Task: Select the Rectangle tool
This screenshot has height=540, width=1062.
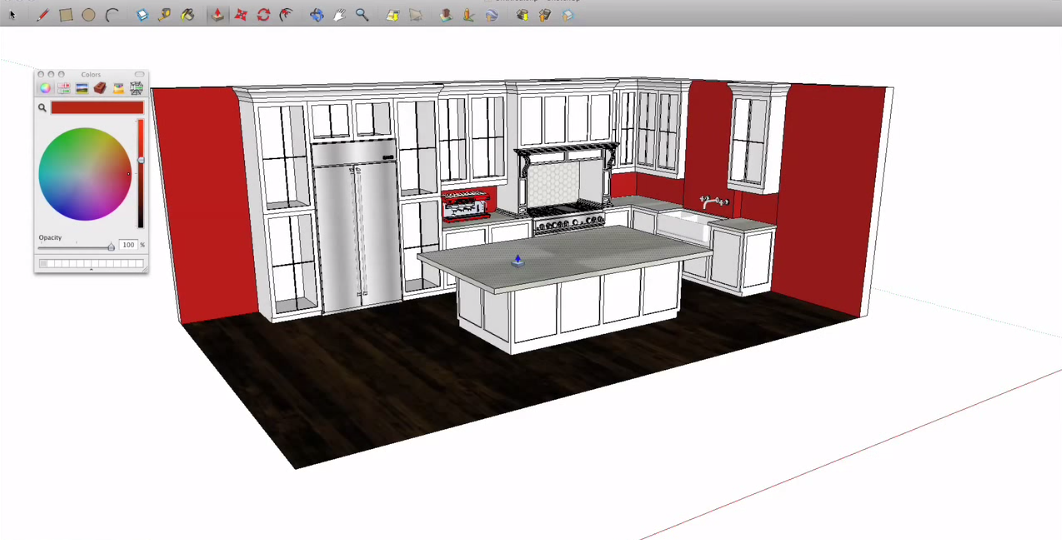Action: click(66, 14)
